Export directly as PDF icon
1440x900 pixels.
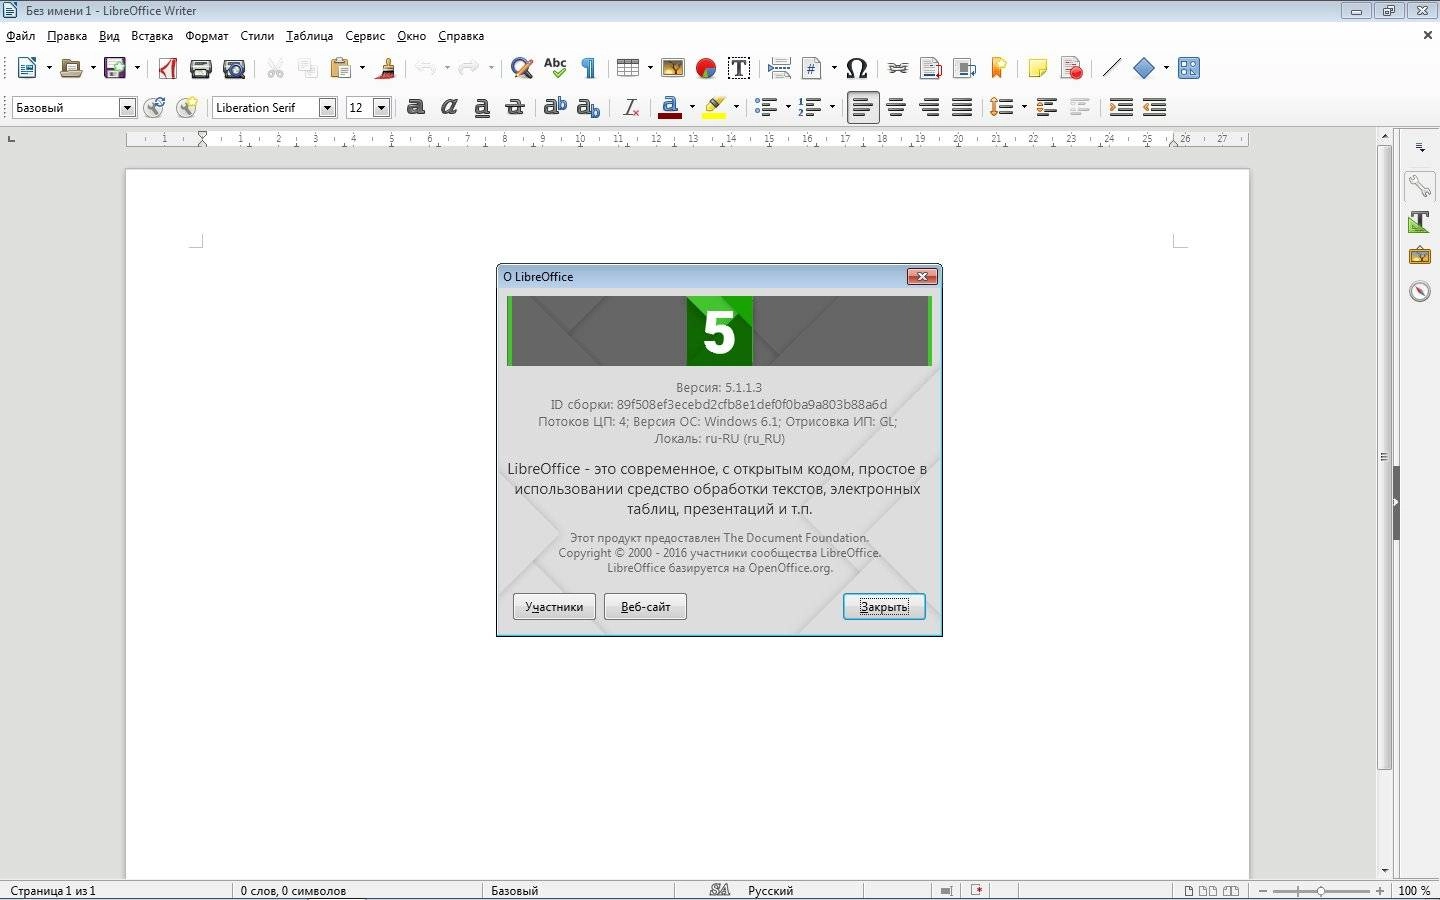168,68
